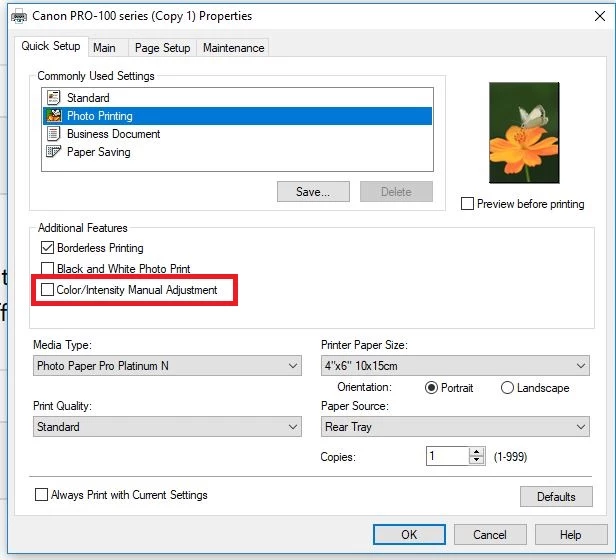The width and height of the screenshot is (616, 560).
Task: Click the Photo Printing profile icon
Action: [53, 116]
